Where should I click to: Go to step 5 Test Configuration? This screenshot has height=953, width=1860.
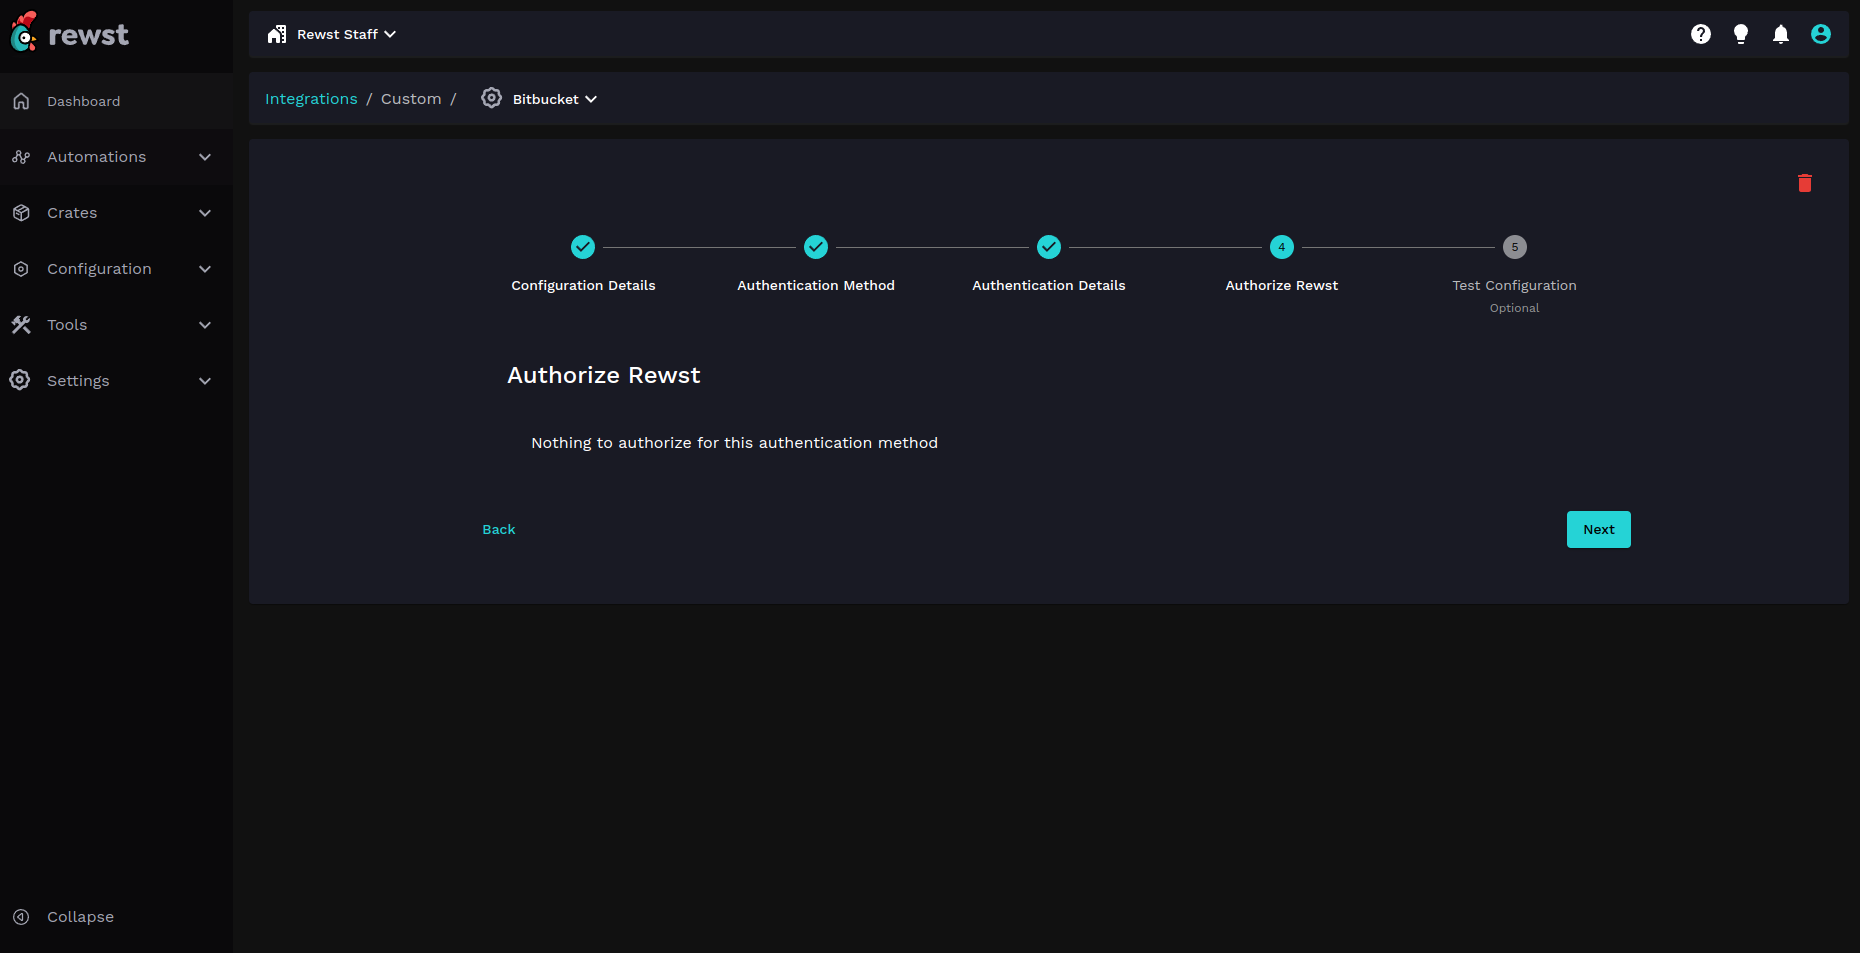point(1514,247)
